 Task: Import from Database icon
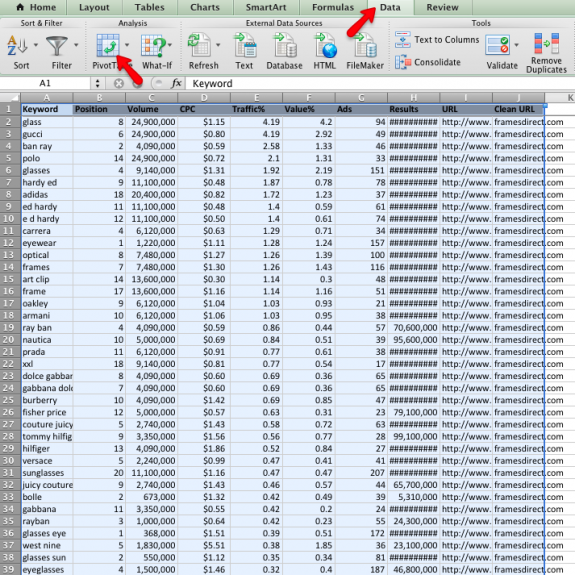(x=285, y=46)
